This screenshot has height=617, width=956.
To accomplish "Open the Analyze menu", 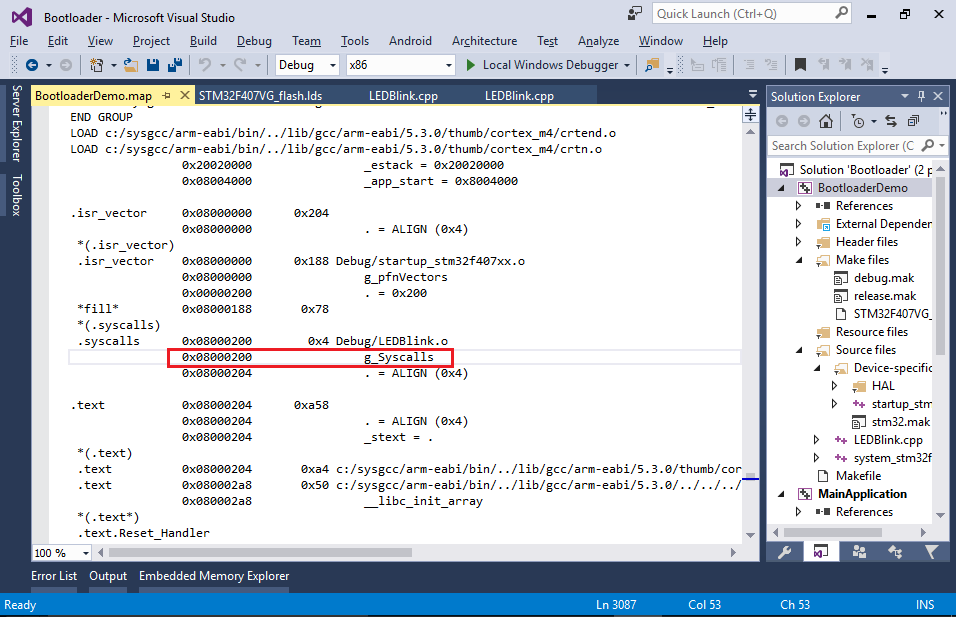I will [x=598, y=41].
